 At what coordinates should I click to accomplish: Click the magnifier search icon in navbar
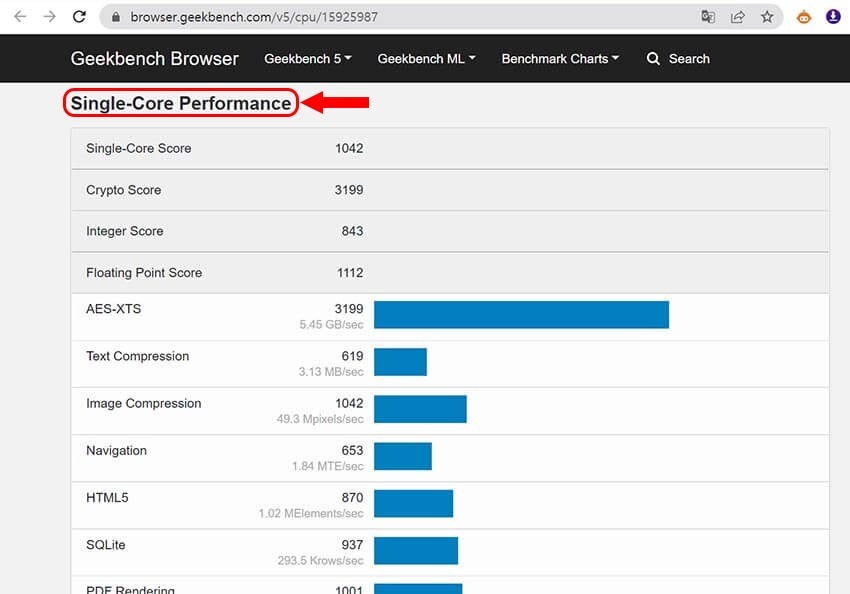[653, 59]
